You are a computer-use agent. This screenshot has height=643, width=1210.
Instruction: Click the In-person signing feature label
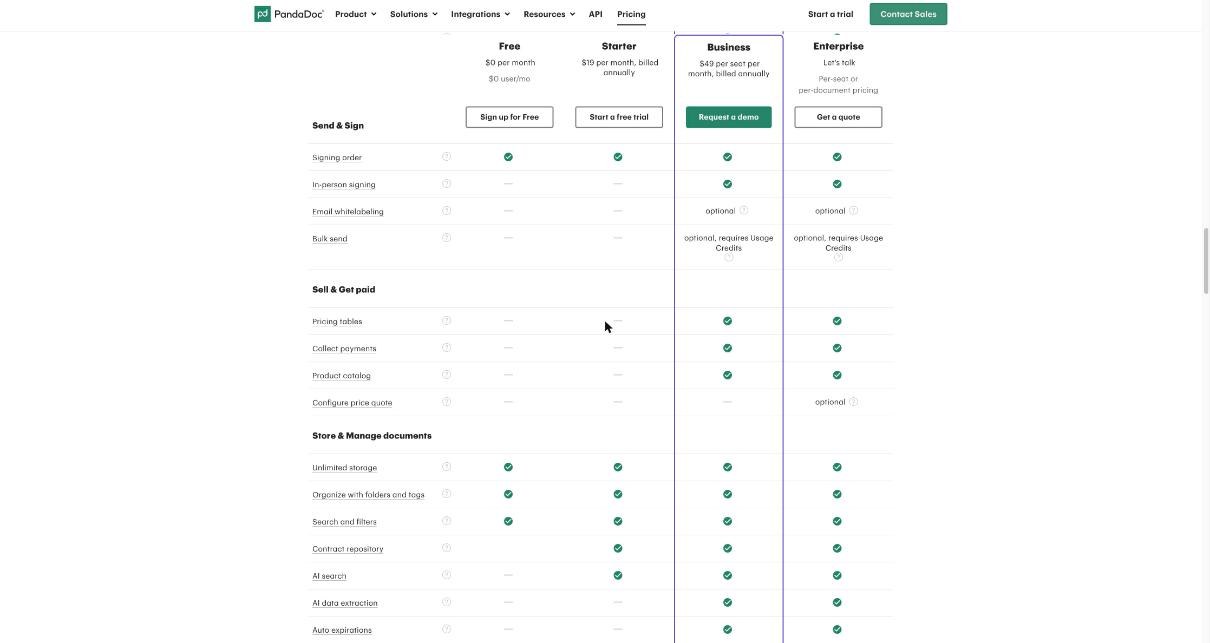pyautogui.click(x=344, y=184)
